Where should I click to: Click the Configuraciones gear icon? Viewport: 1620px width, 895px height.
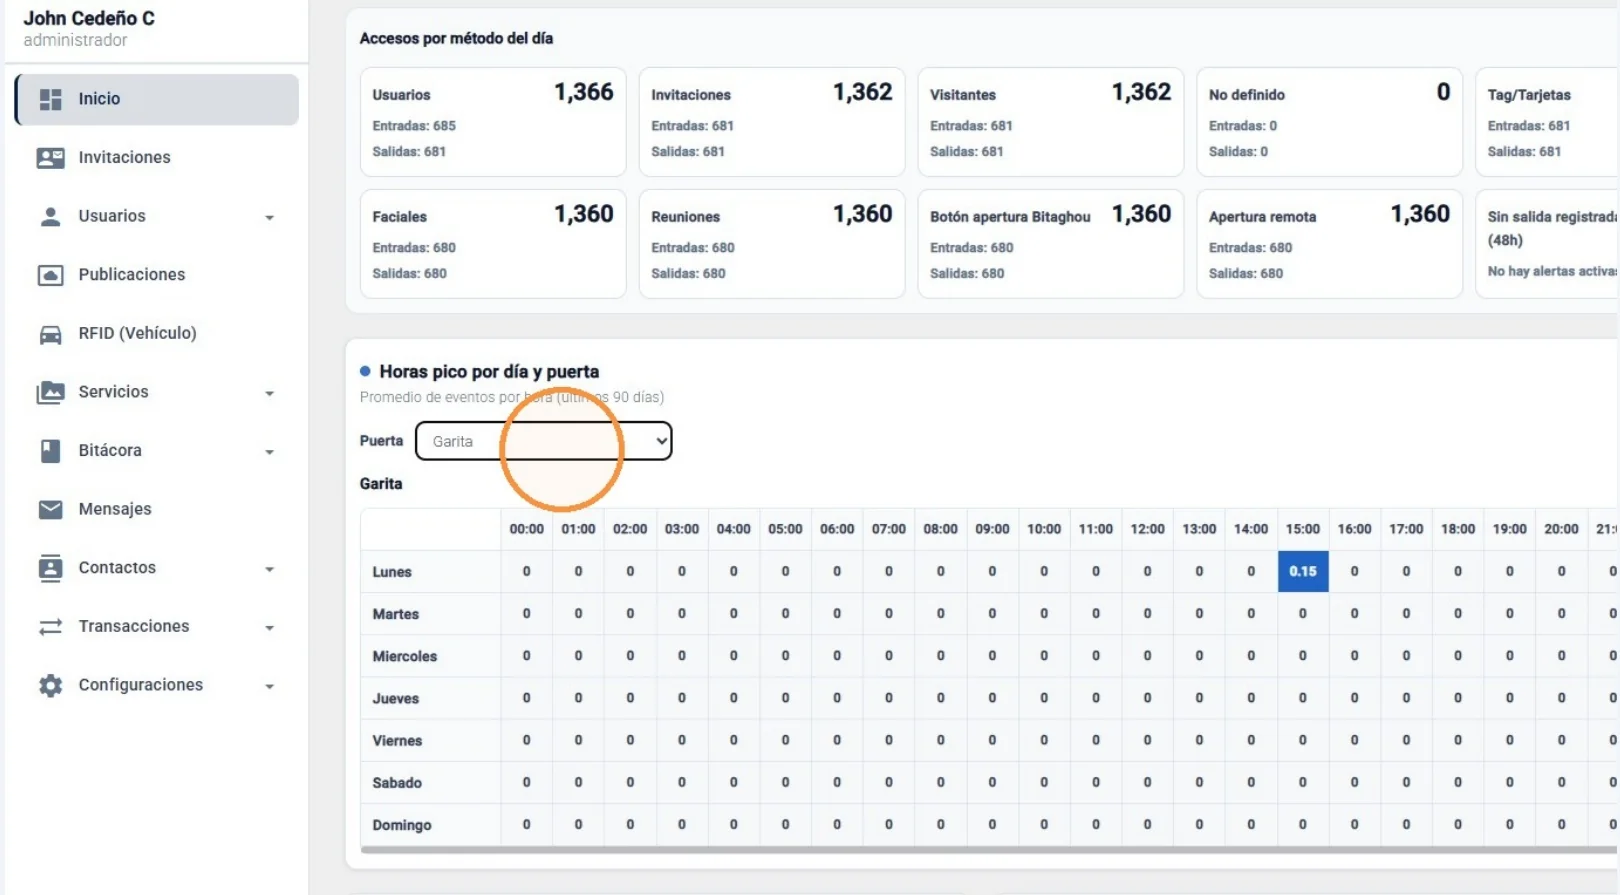coord(50,686)
